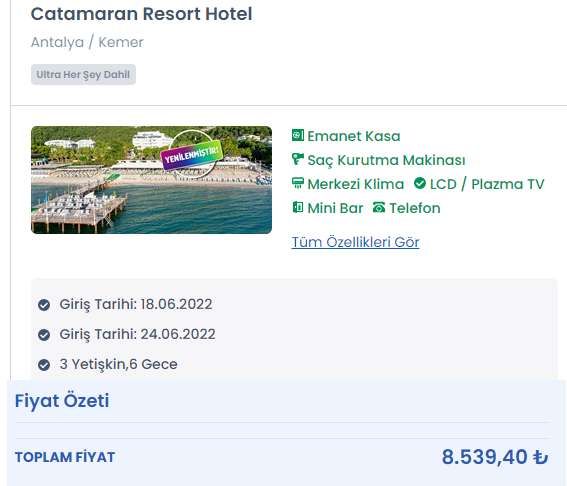The width and height of the screenshot is (567, 486).
Task: Click the Merkezi Klima air conditioner icon
Action: pyautogui.click(x=298, y=183)
